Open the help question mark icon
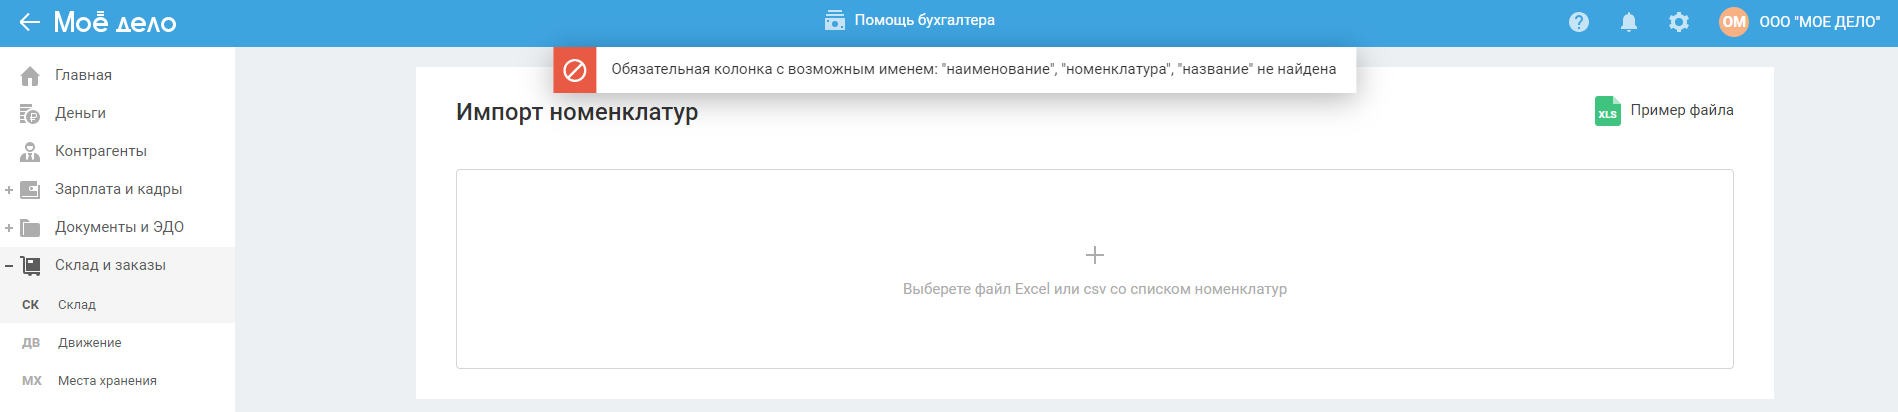Viewport: 1898px width, 412px height. coord(1579,22)
